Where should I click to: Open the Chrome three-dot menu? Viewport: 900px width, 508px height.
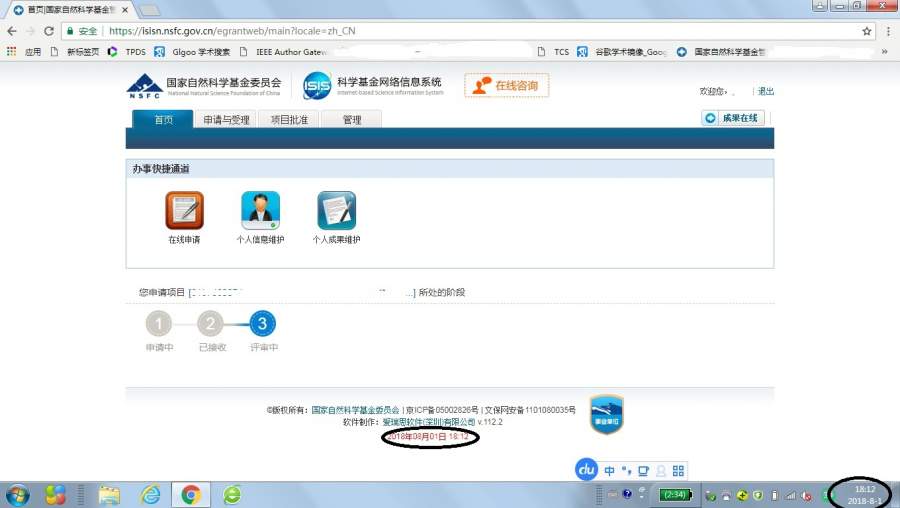point(889,31)
